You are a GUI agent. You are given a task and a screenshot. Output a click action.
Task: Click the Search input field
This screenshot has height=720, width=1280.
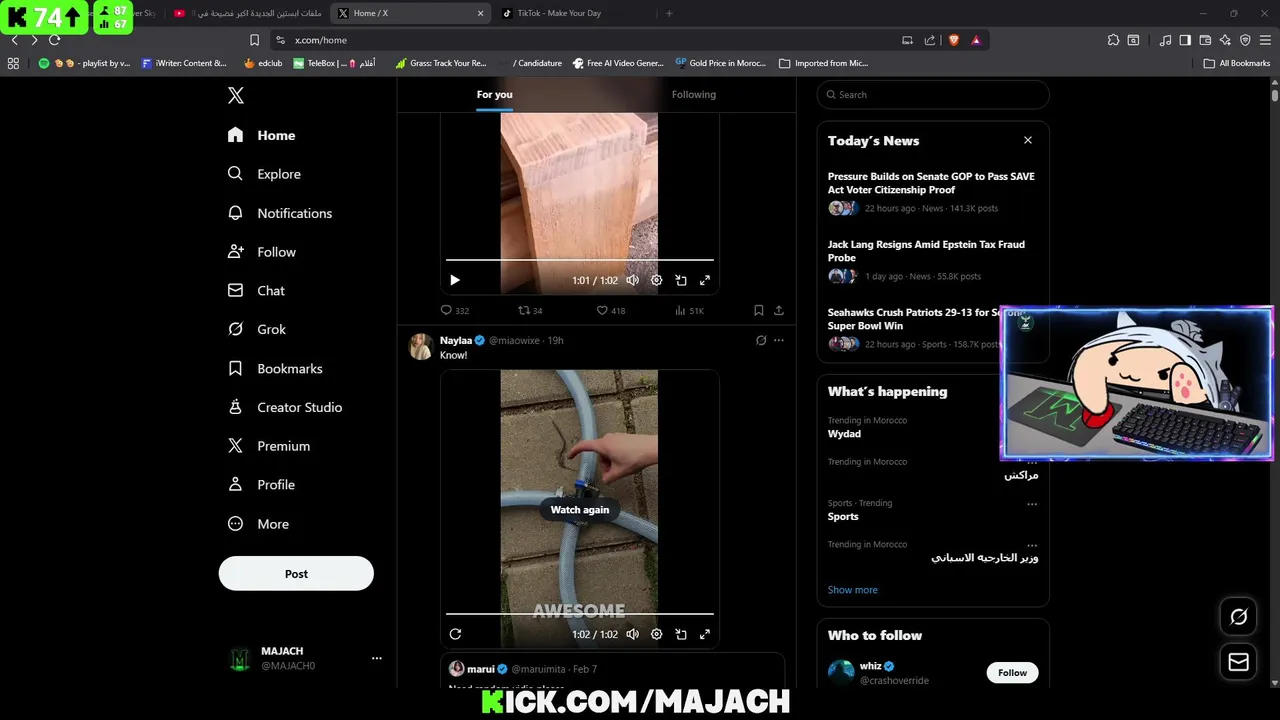point(933,94)
